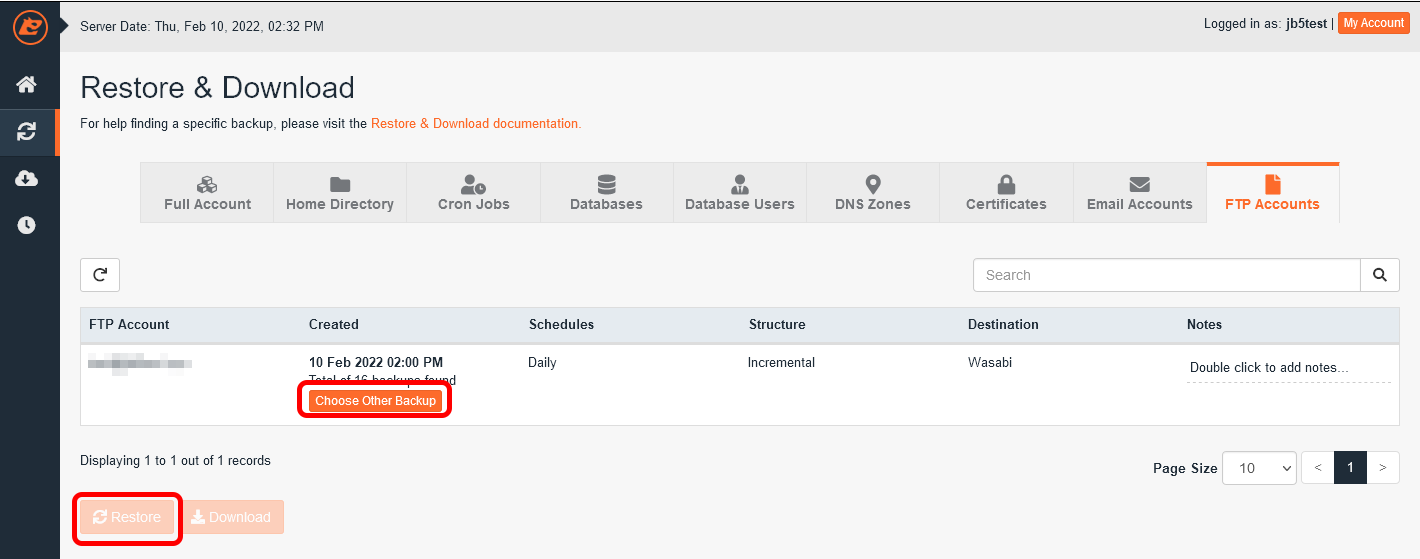Open the cloud Downloads icon in sidebar
This screenshot has width=1420, height=559.
click(27, 178)
